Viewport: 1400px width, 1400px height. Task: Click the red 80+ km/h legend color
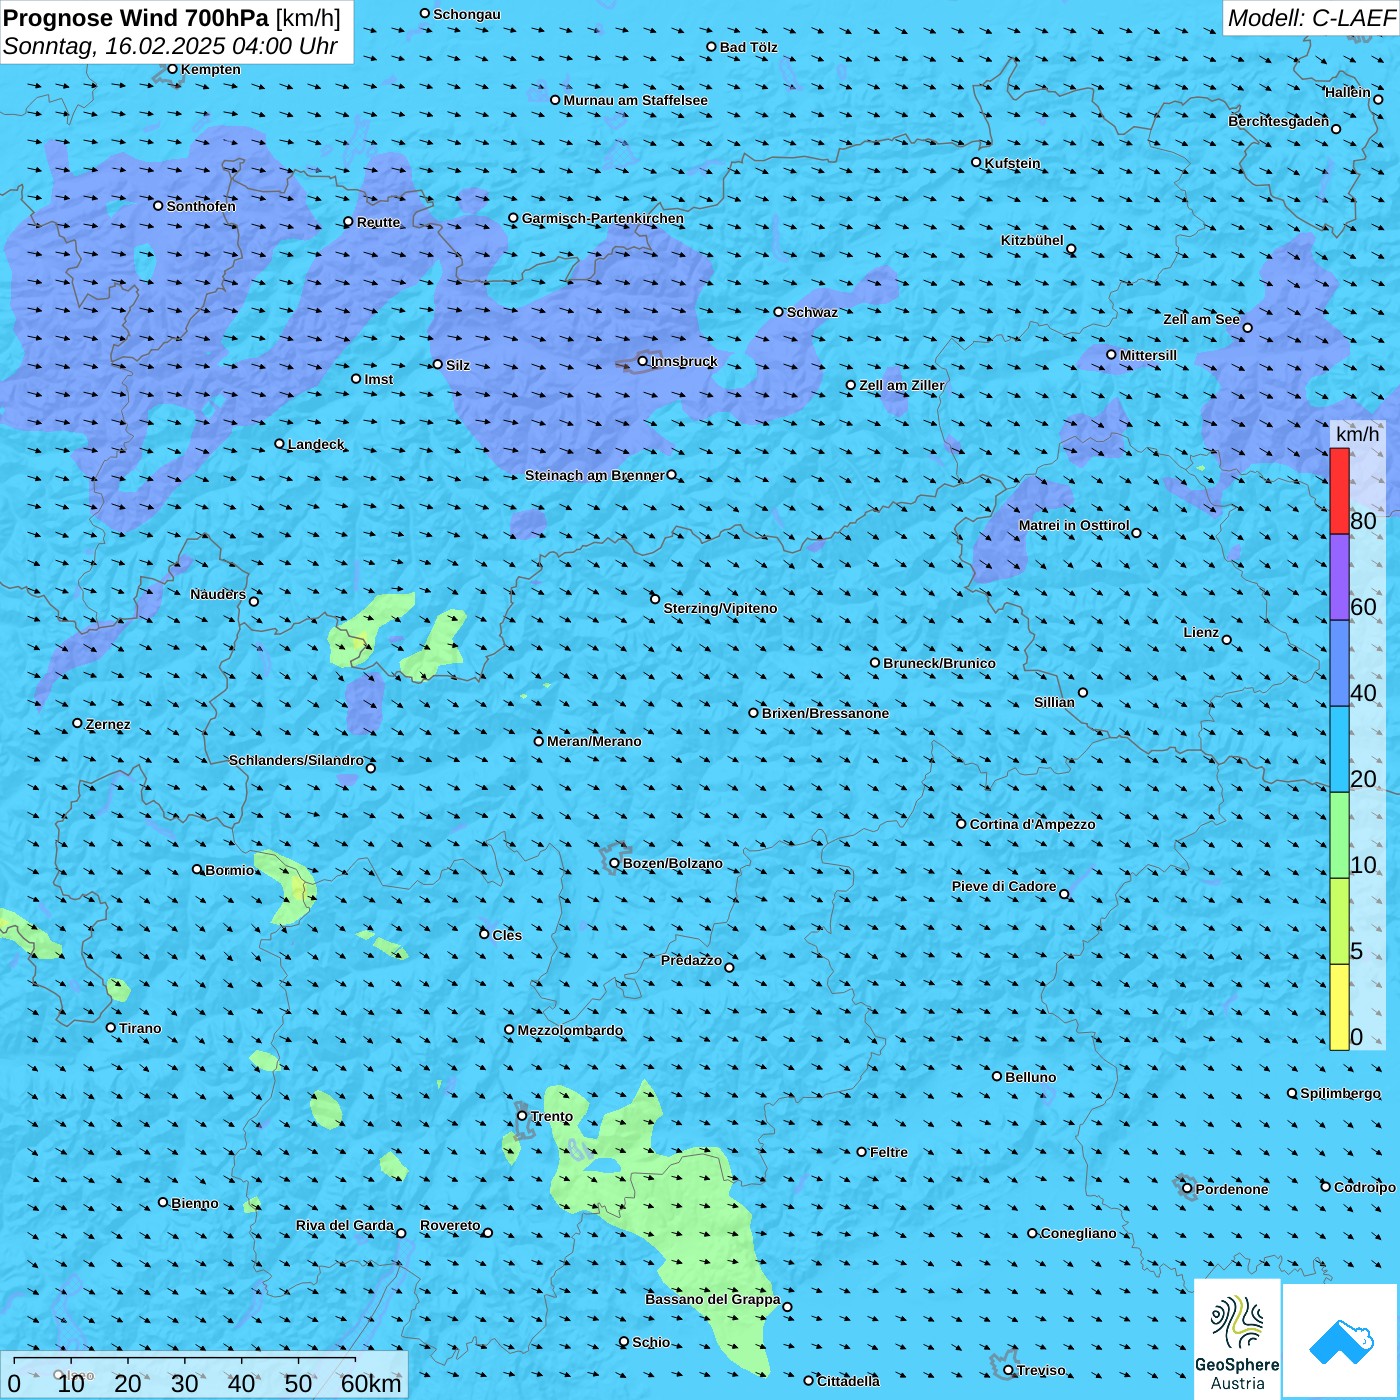(1339, 491)
